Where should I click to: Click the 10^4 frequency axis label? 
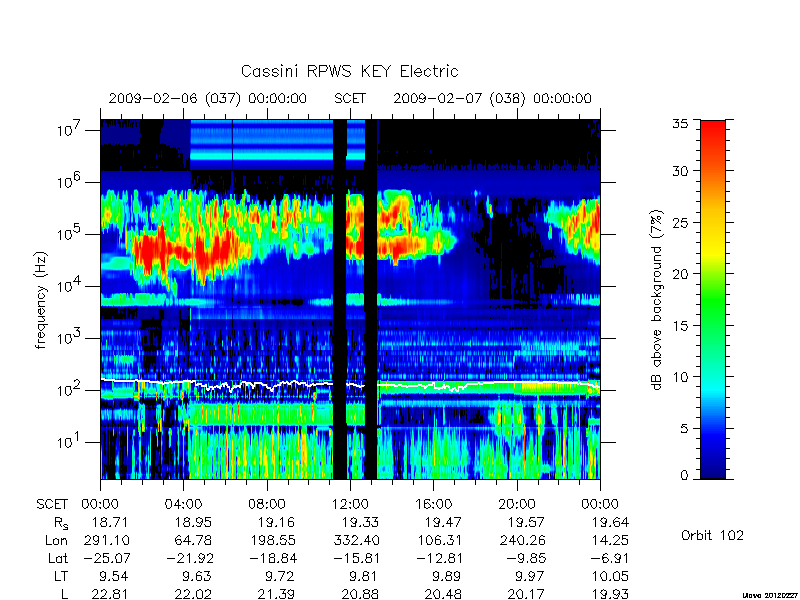[69, 286]
